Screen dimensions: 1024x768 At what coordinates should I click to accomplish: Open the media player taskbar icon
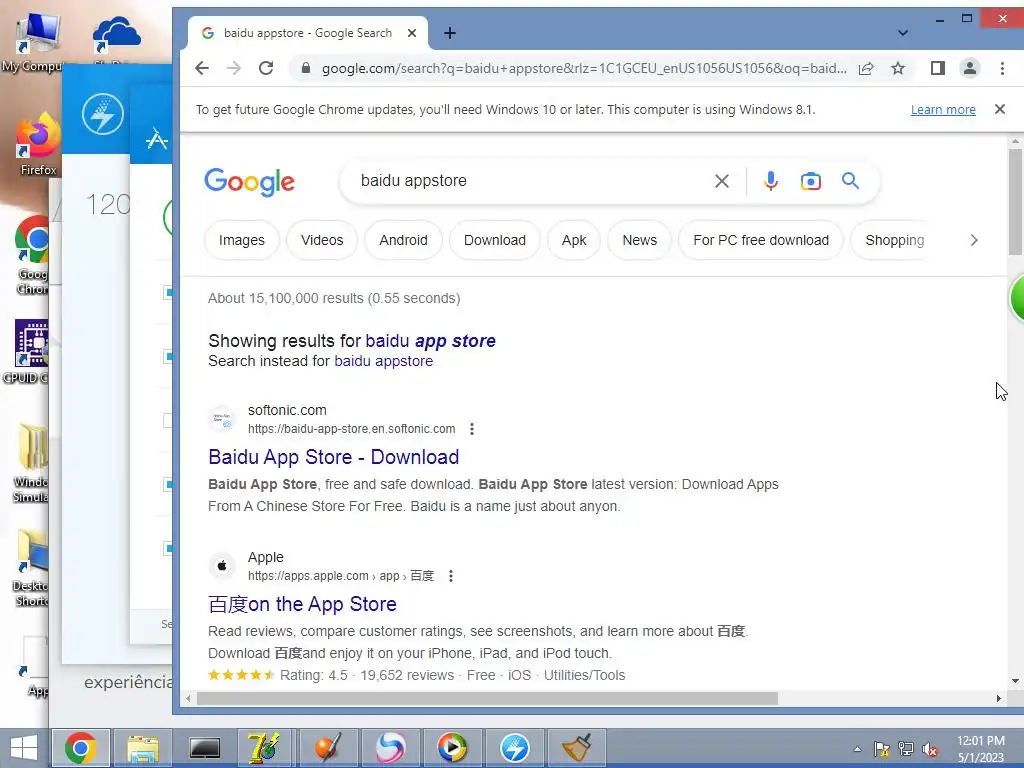(x=452, y=748)
